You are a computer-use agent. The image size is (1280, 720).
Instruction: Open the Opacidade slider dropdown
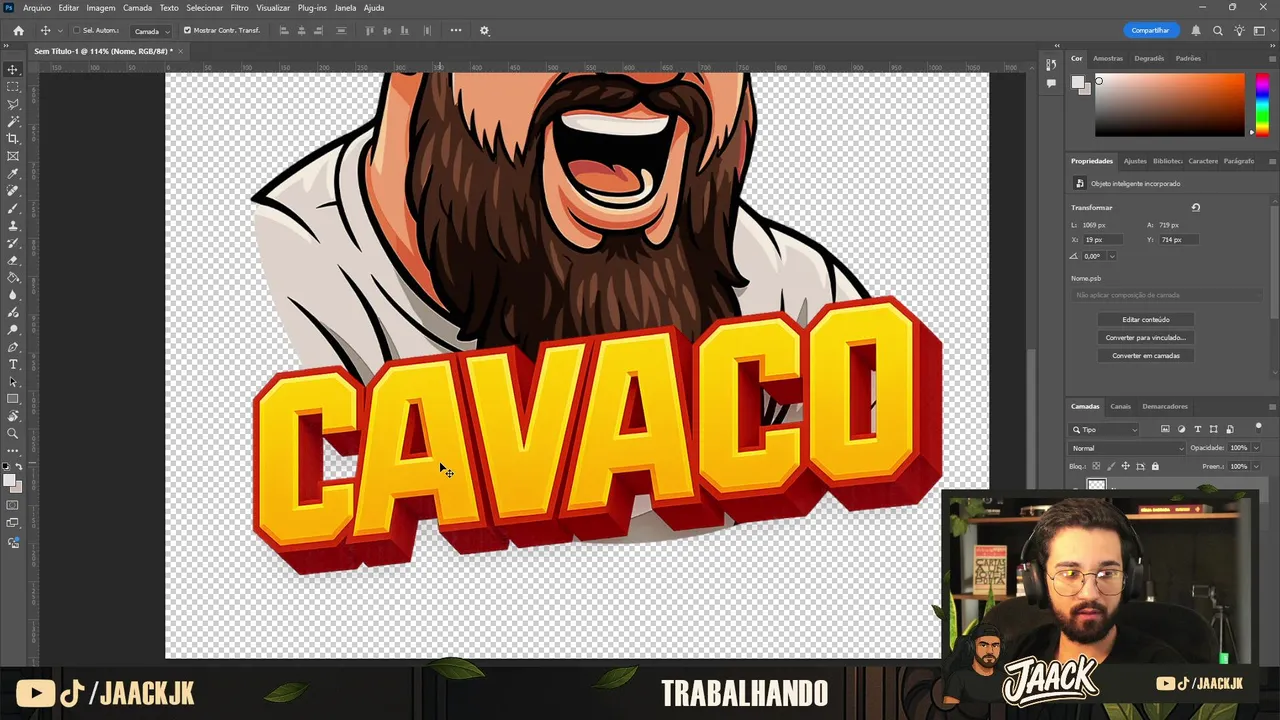[1256, 448]
